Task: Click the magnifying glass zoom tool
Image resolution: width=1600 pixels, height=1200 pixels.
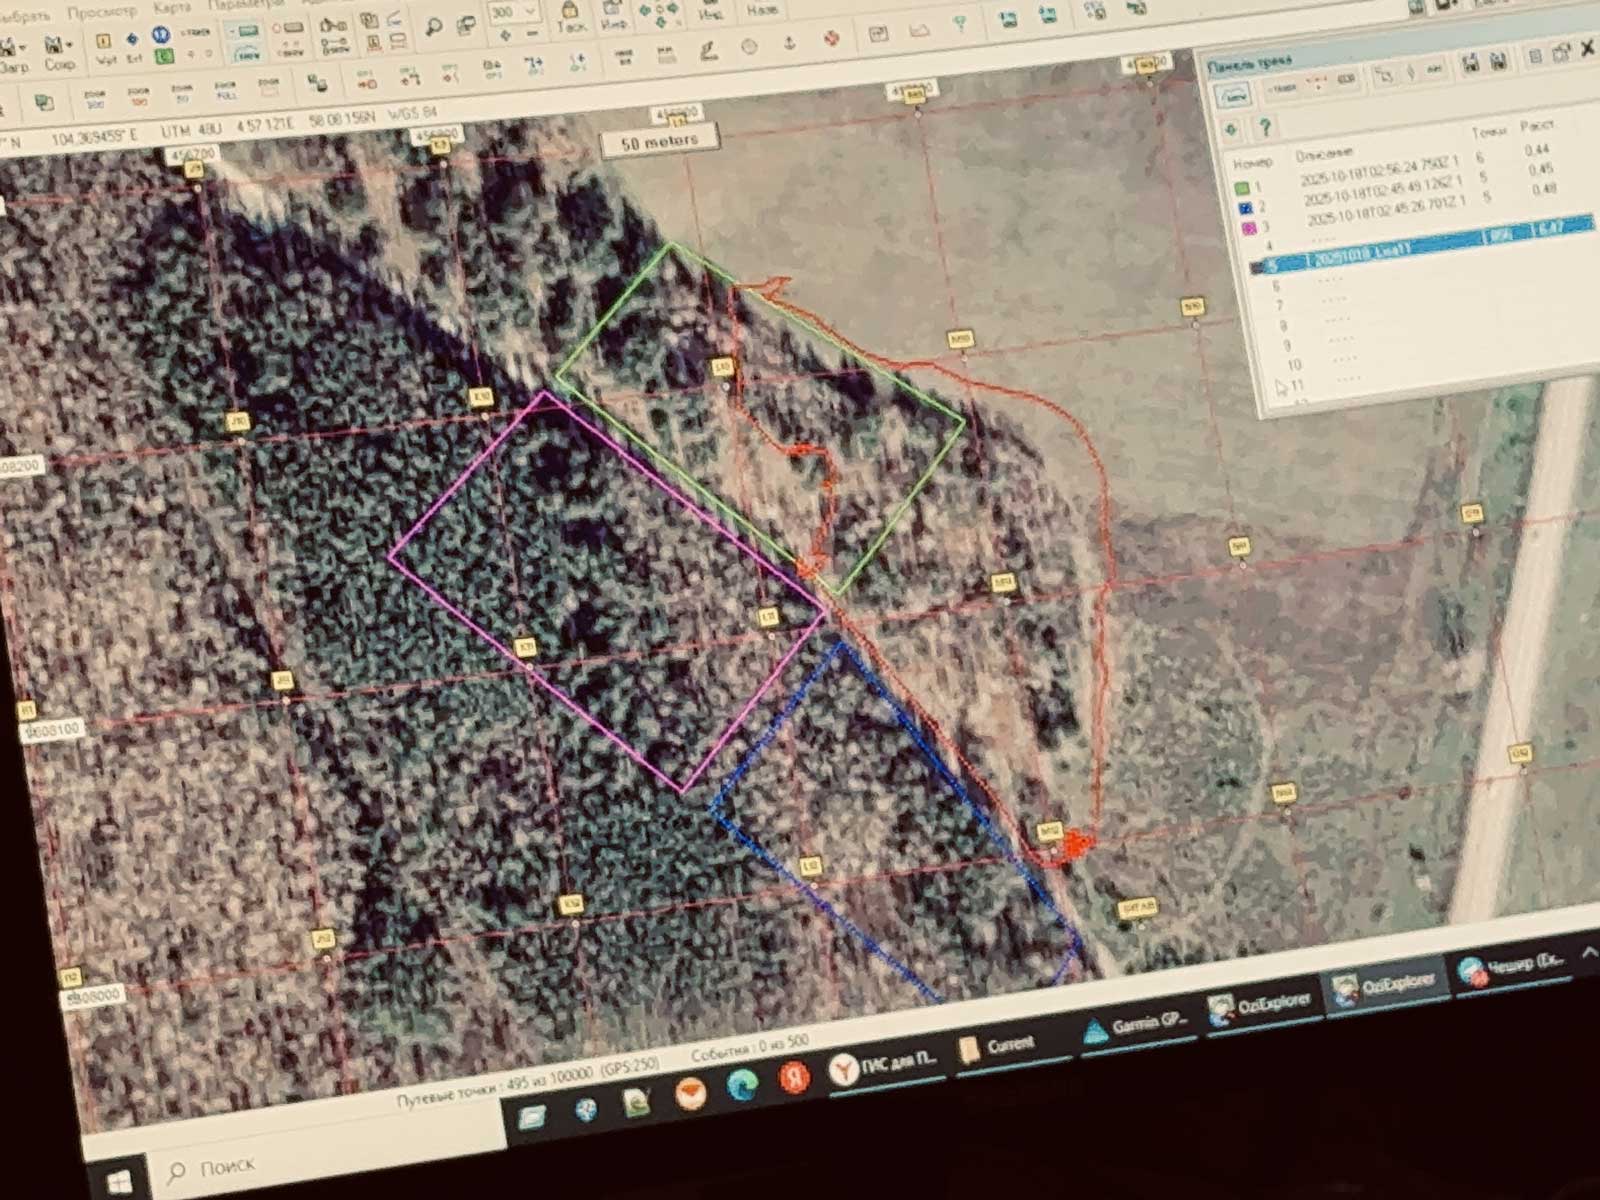Action: pos(434,27)
